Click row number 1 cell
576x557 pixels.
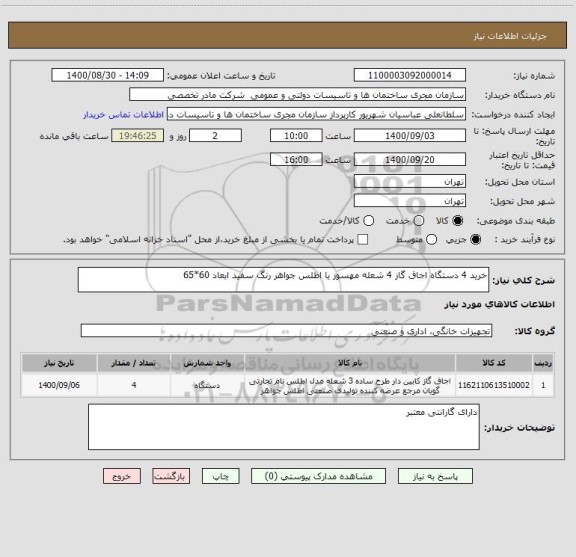tap(543, 385)
